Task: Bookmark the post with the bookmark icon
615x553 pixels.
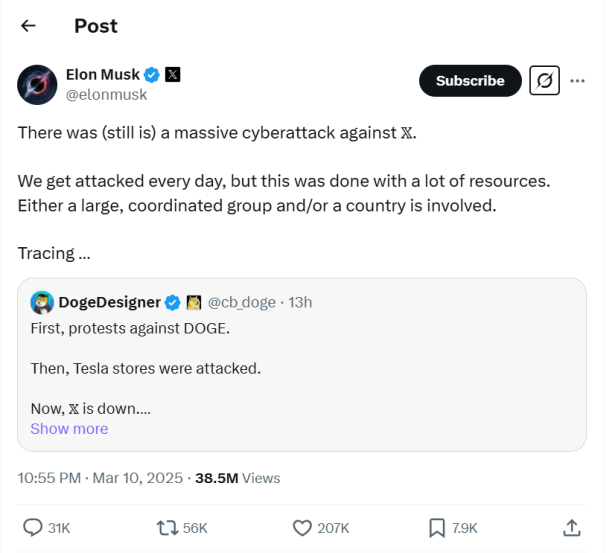Action: pyautogui.click(x=437, y=528)
